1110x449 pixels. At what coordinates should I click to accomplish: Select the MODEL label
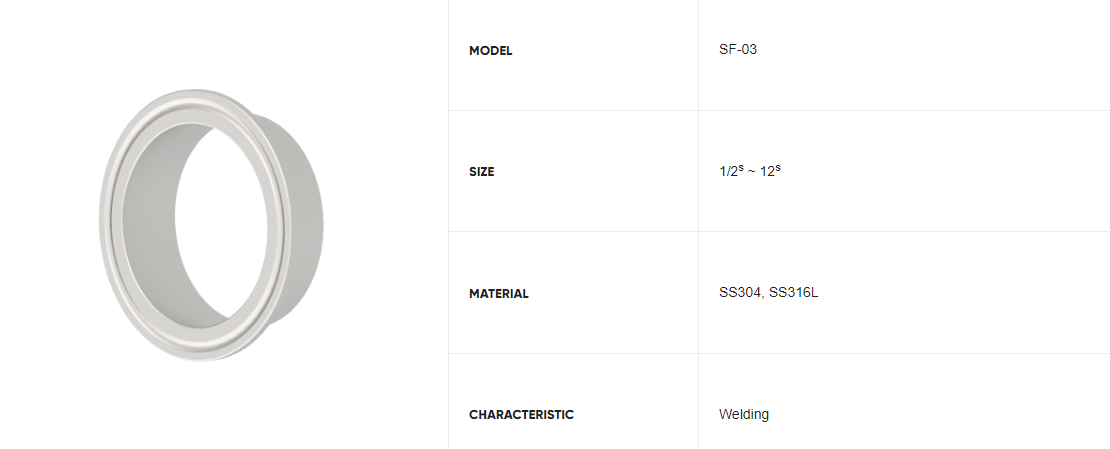(490, 50)
